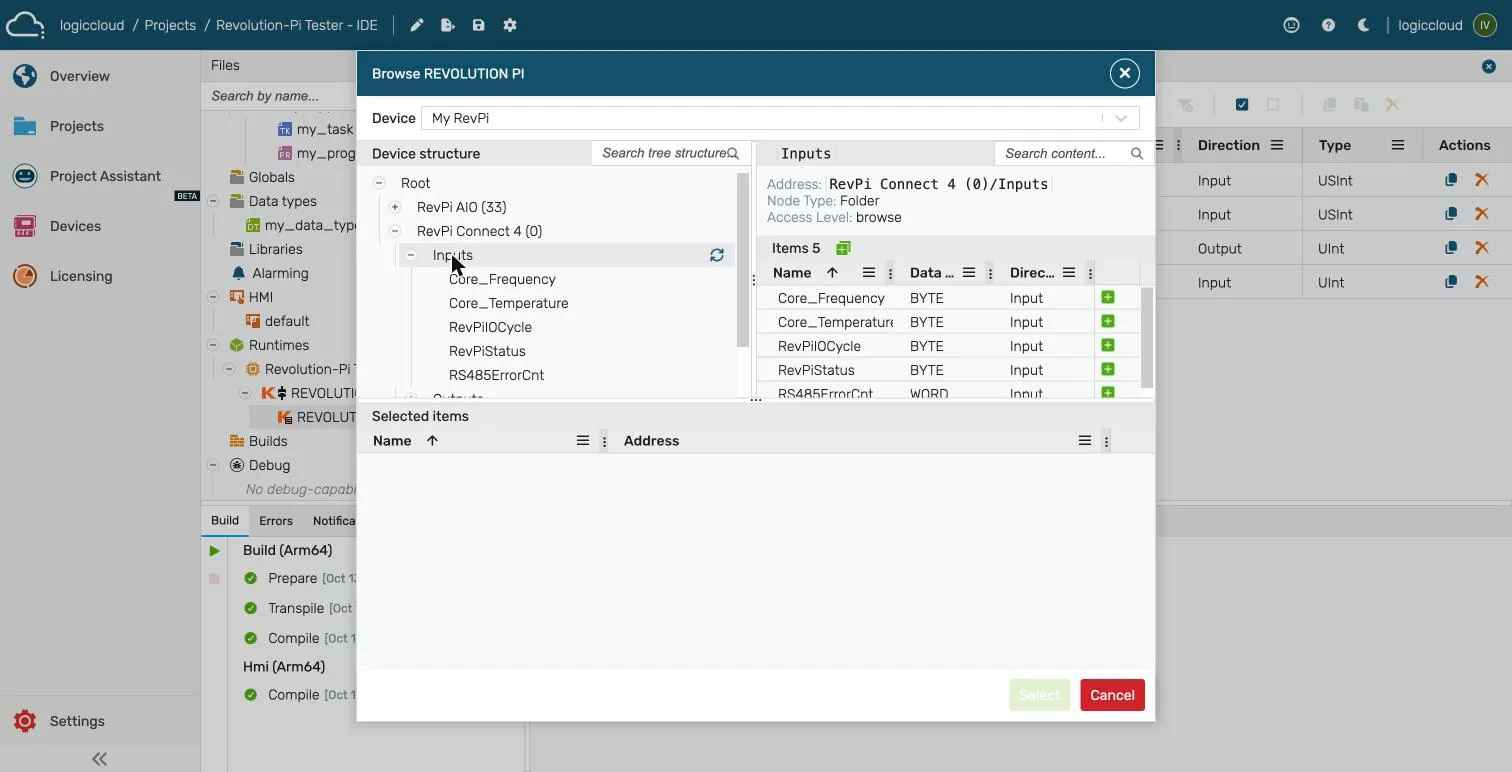
Task: Switch to the Build tab
Action: coord(225,520)
